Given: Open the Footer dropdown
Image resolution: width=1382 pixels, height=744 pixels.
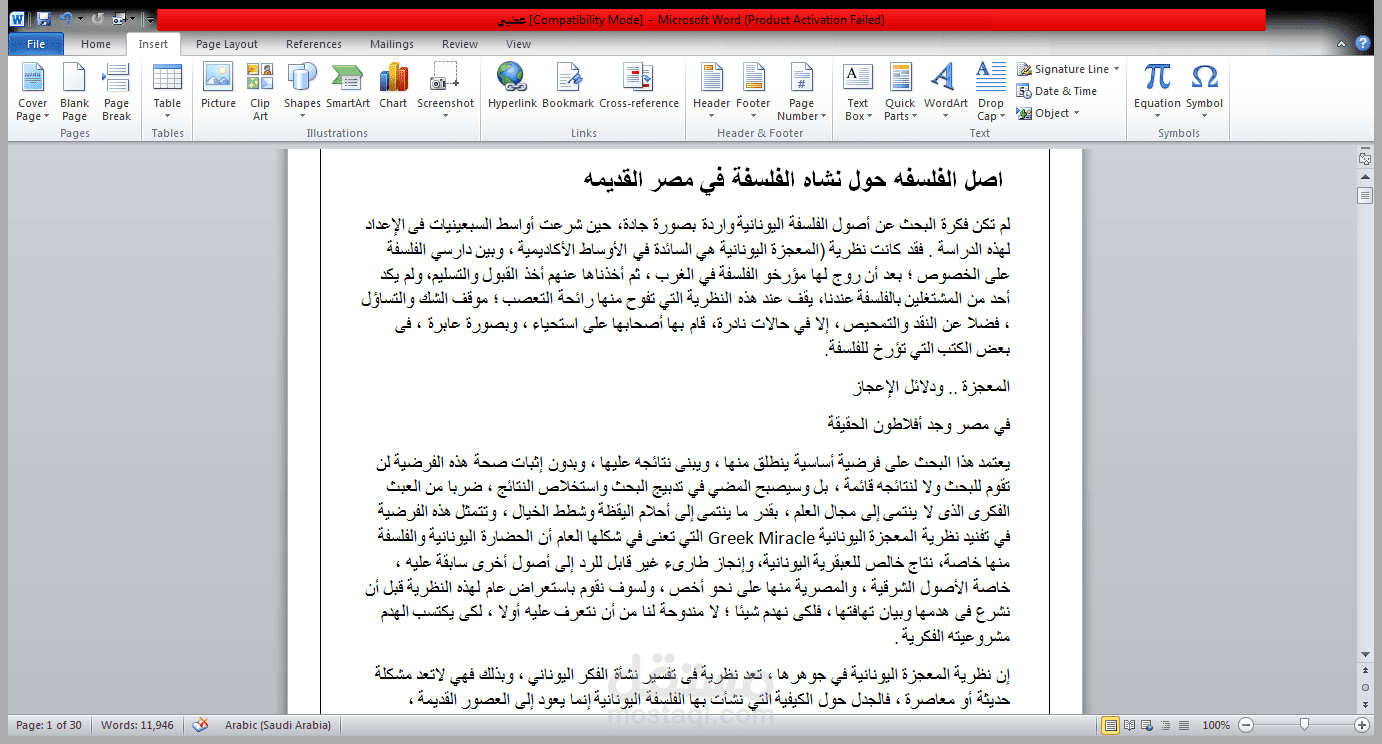Looking at the screenshot, I should click(x=753, y=91).
